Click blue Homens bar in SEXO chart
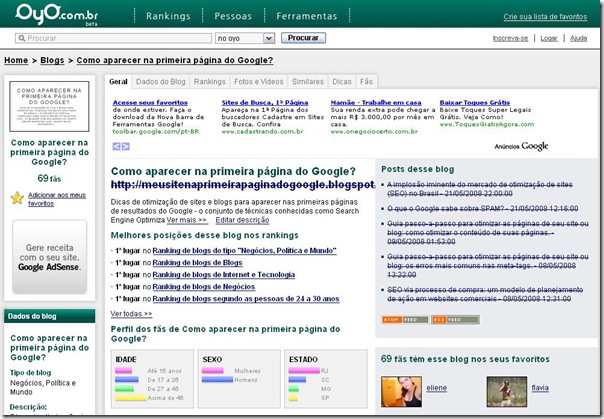 click(217, 380)
